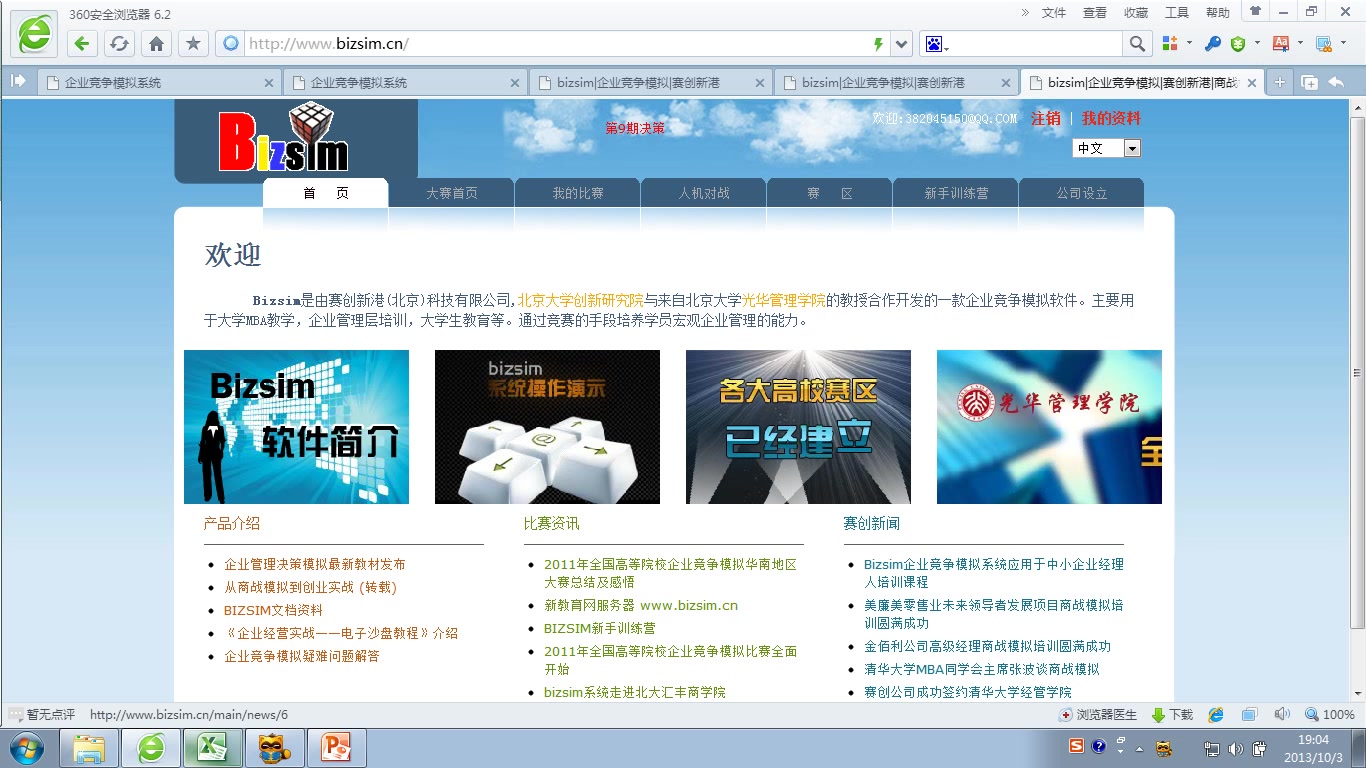Open the 中文 language dropdown
The width and height of the screenshot is (1366, 768).
pyautogui.click(x=1106, y=148)
